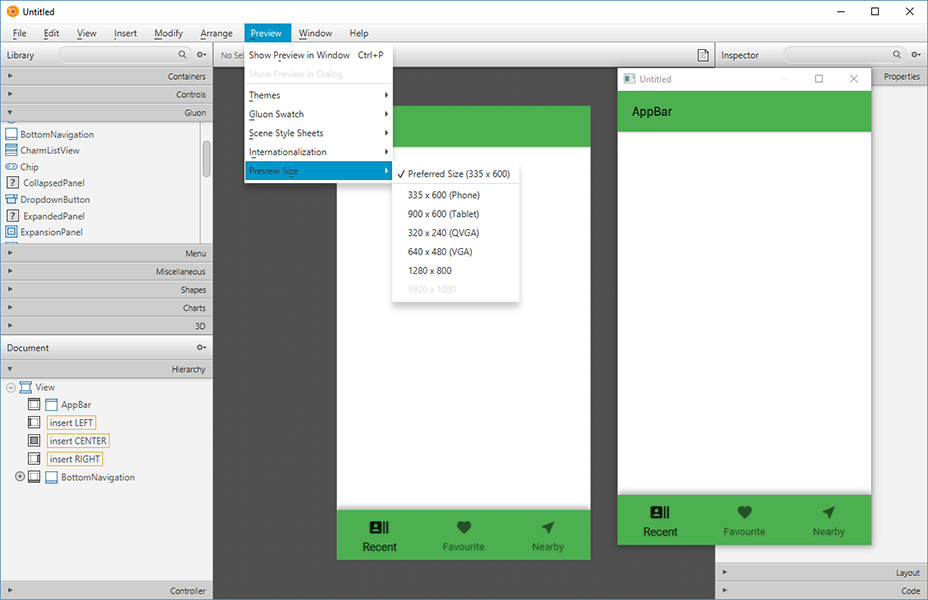Click the LEFT placeholder position icon

(34, 422)
